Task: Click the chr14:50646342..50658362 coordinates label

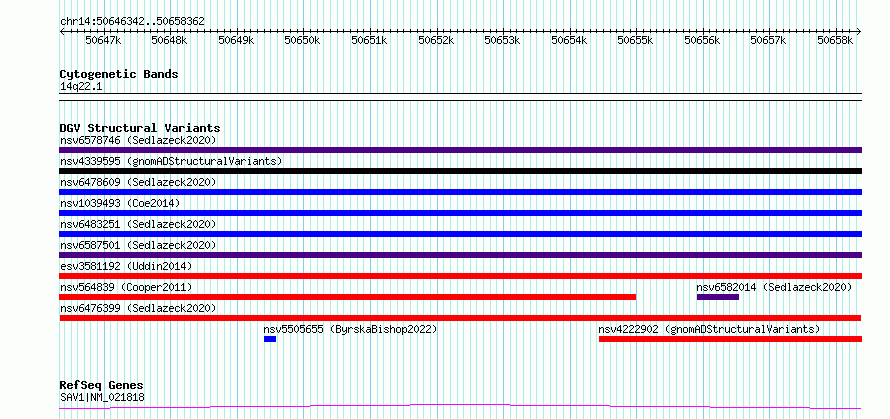Action: coord(132,22)
